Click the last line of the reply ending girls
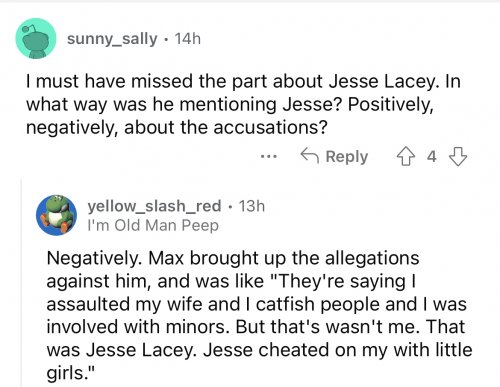This screenshot has height=387, width=500. 71,373
